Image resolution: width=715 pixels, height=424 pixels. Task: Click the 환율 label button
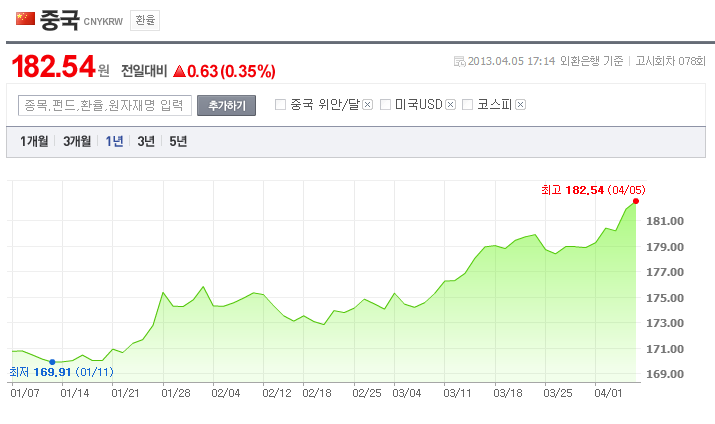tap(145, 21)
